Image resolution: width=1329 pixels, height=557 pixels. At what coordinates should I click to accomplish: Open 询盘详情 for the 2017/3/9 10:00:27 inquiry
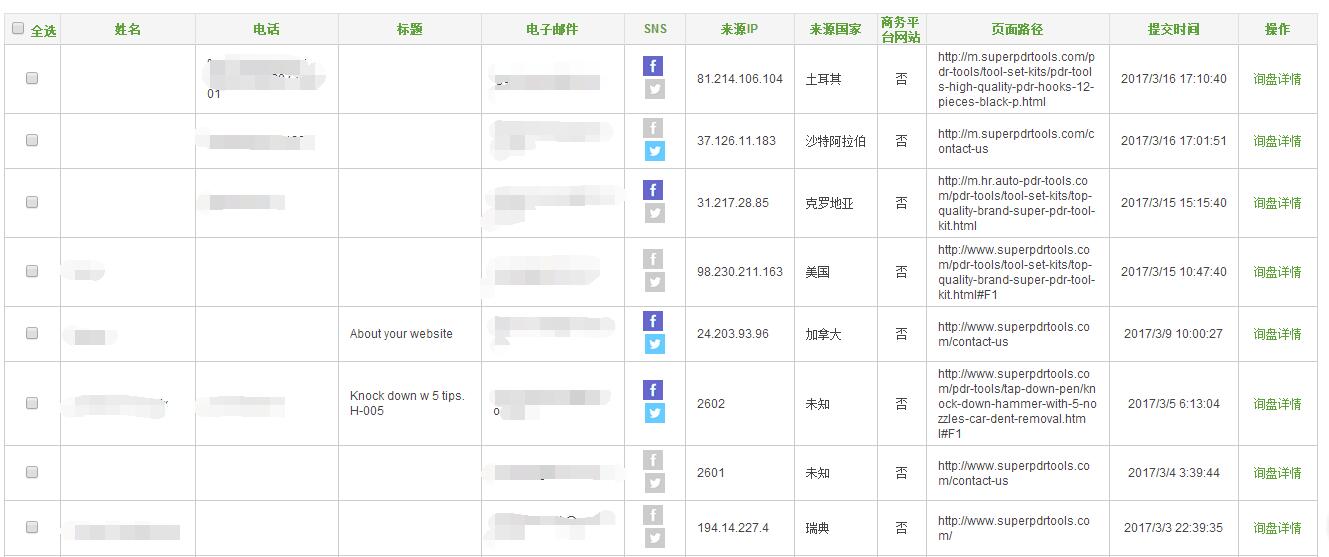pos(1277,334)
